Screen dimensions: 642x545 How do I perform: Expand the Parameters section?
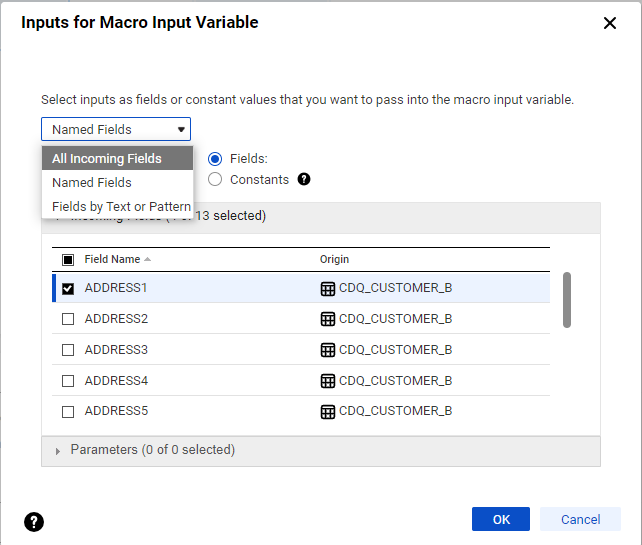click(x=58, y=450)
